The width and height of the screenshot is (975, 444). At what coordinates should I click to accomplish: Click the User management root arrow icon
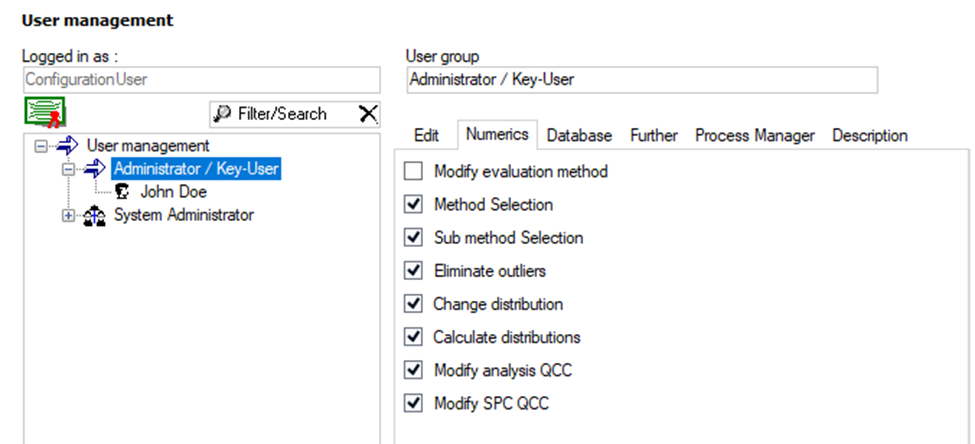(67, 146)
